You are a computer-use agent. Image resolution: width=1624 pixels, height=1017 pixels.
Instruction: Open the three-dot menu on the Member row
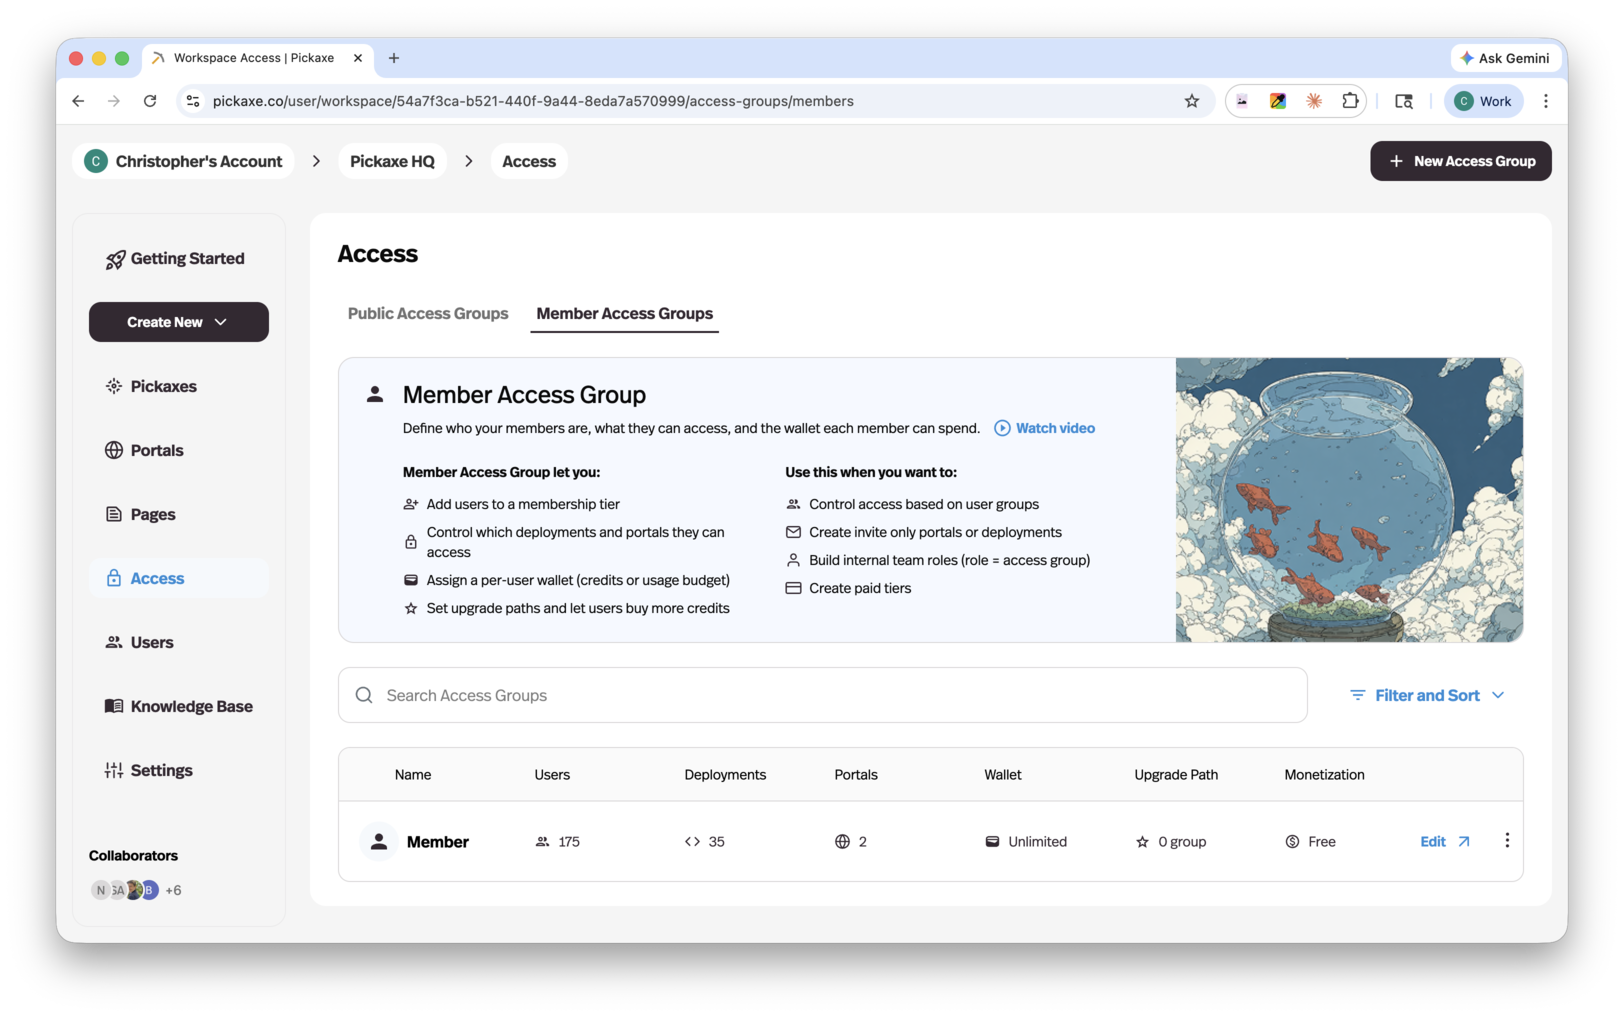point(1507,841)
